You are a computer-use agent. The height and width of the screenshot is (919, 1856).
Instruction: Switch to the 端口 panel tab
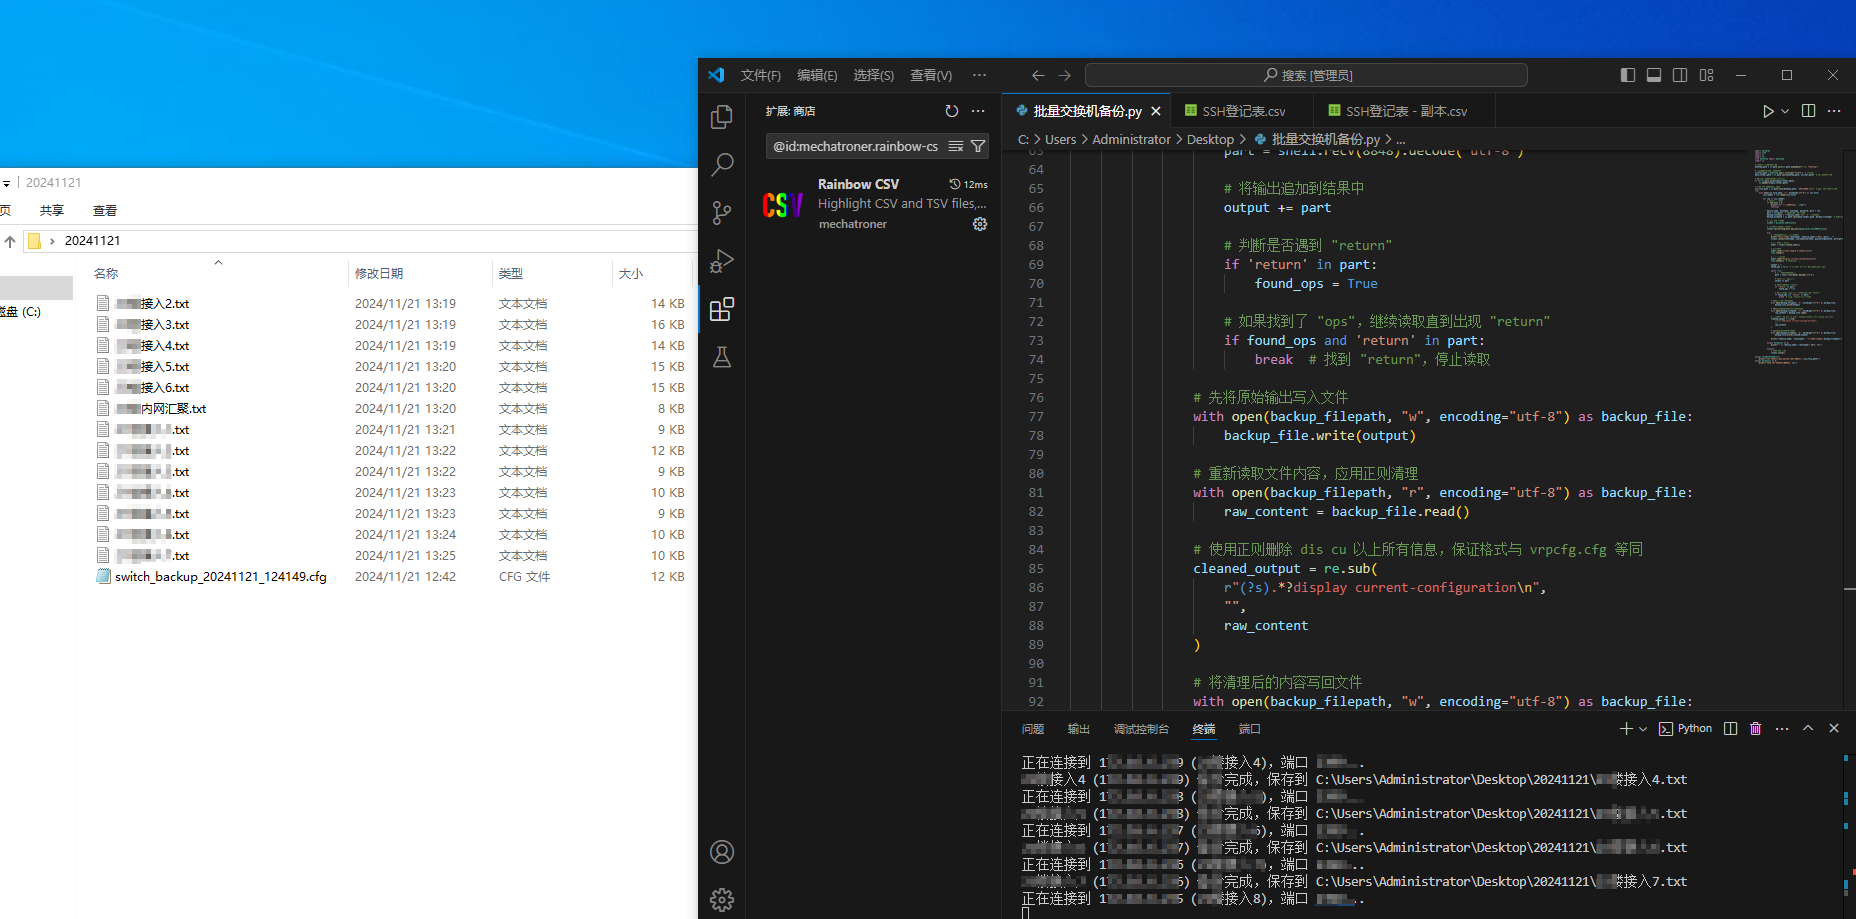[1250, 729]
